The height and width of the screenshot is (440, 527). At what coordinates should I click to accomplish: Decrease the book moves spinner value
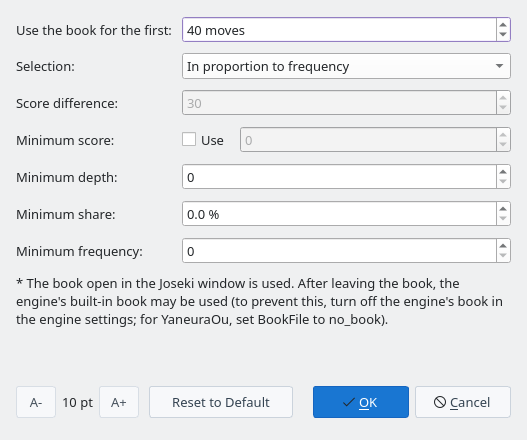(x=503, y=35)
